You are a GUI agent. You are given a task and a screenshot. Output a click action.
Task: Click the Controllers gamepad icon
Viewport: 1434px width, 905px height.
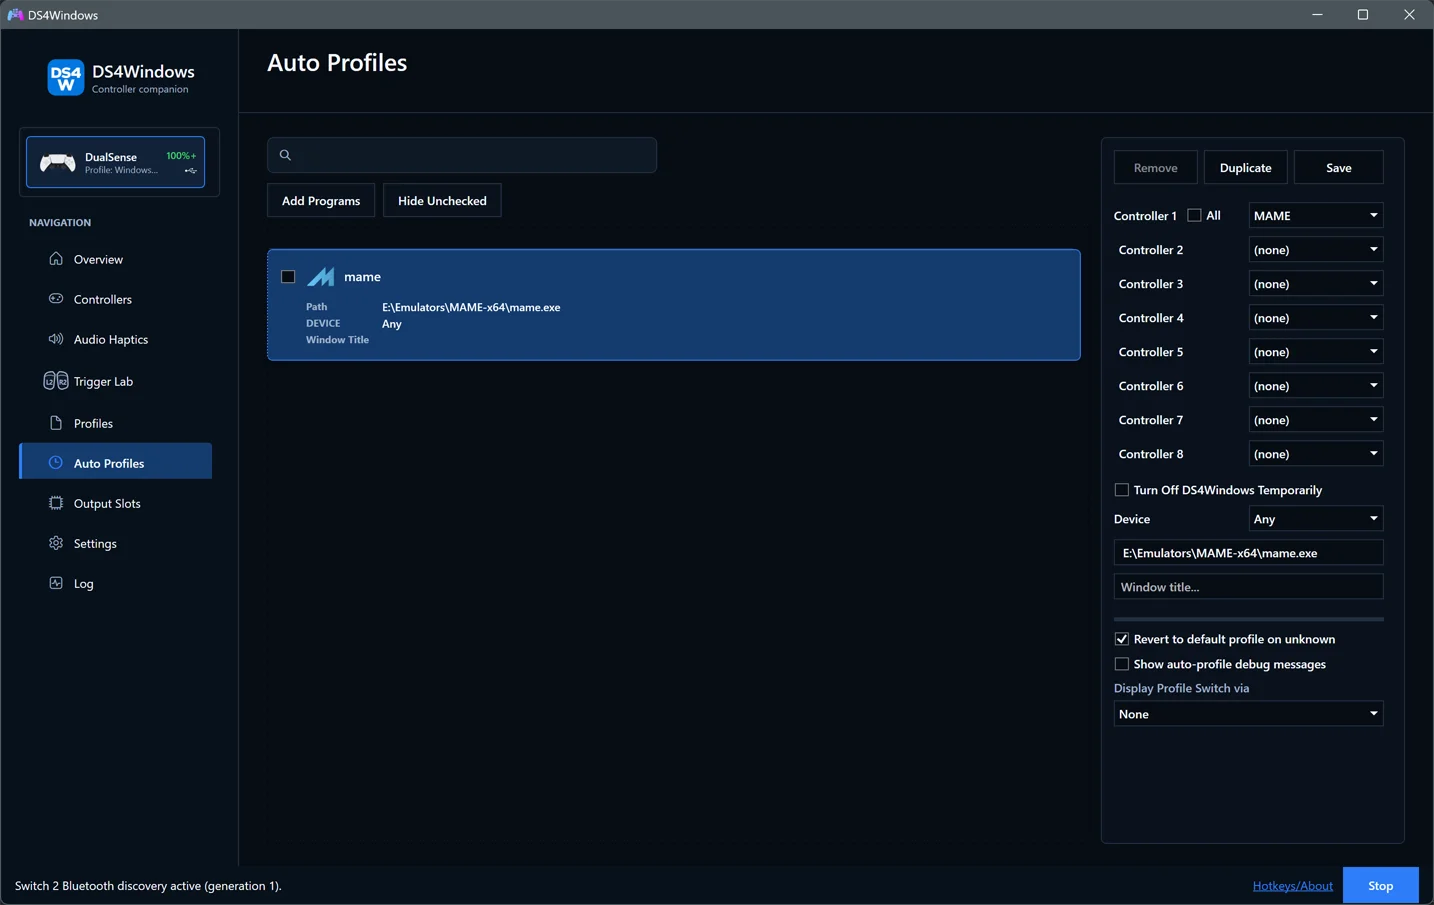point(56,299)
